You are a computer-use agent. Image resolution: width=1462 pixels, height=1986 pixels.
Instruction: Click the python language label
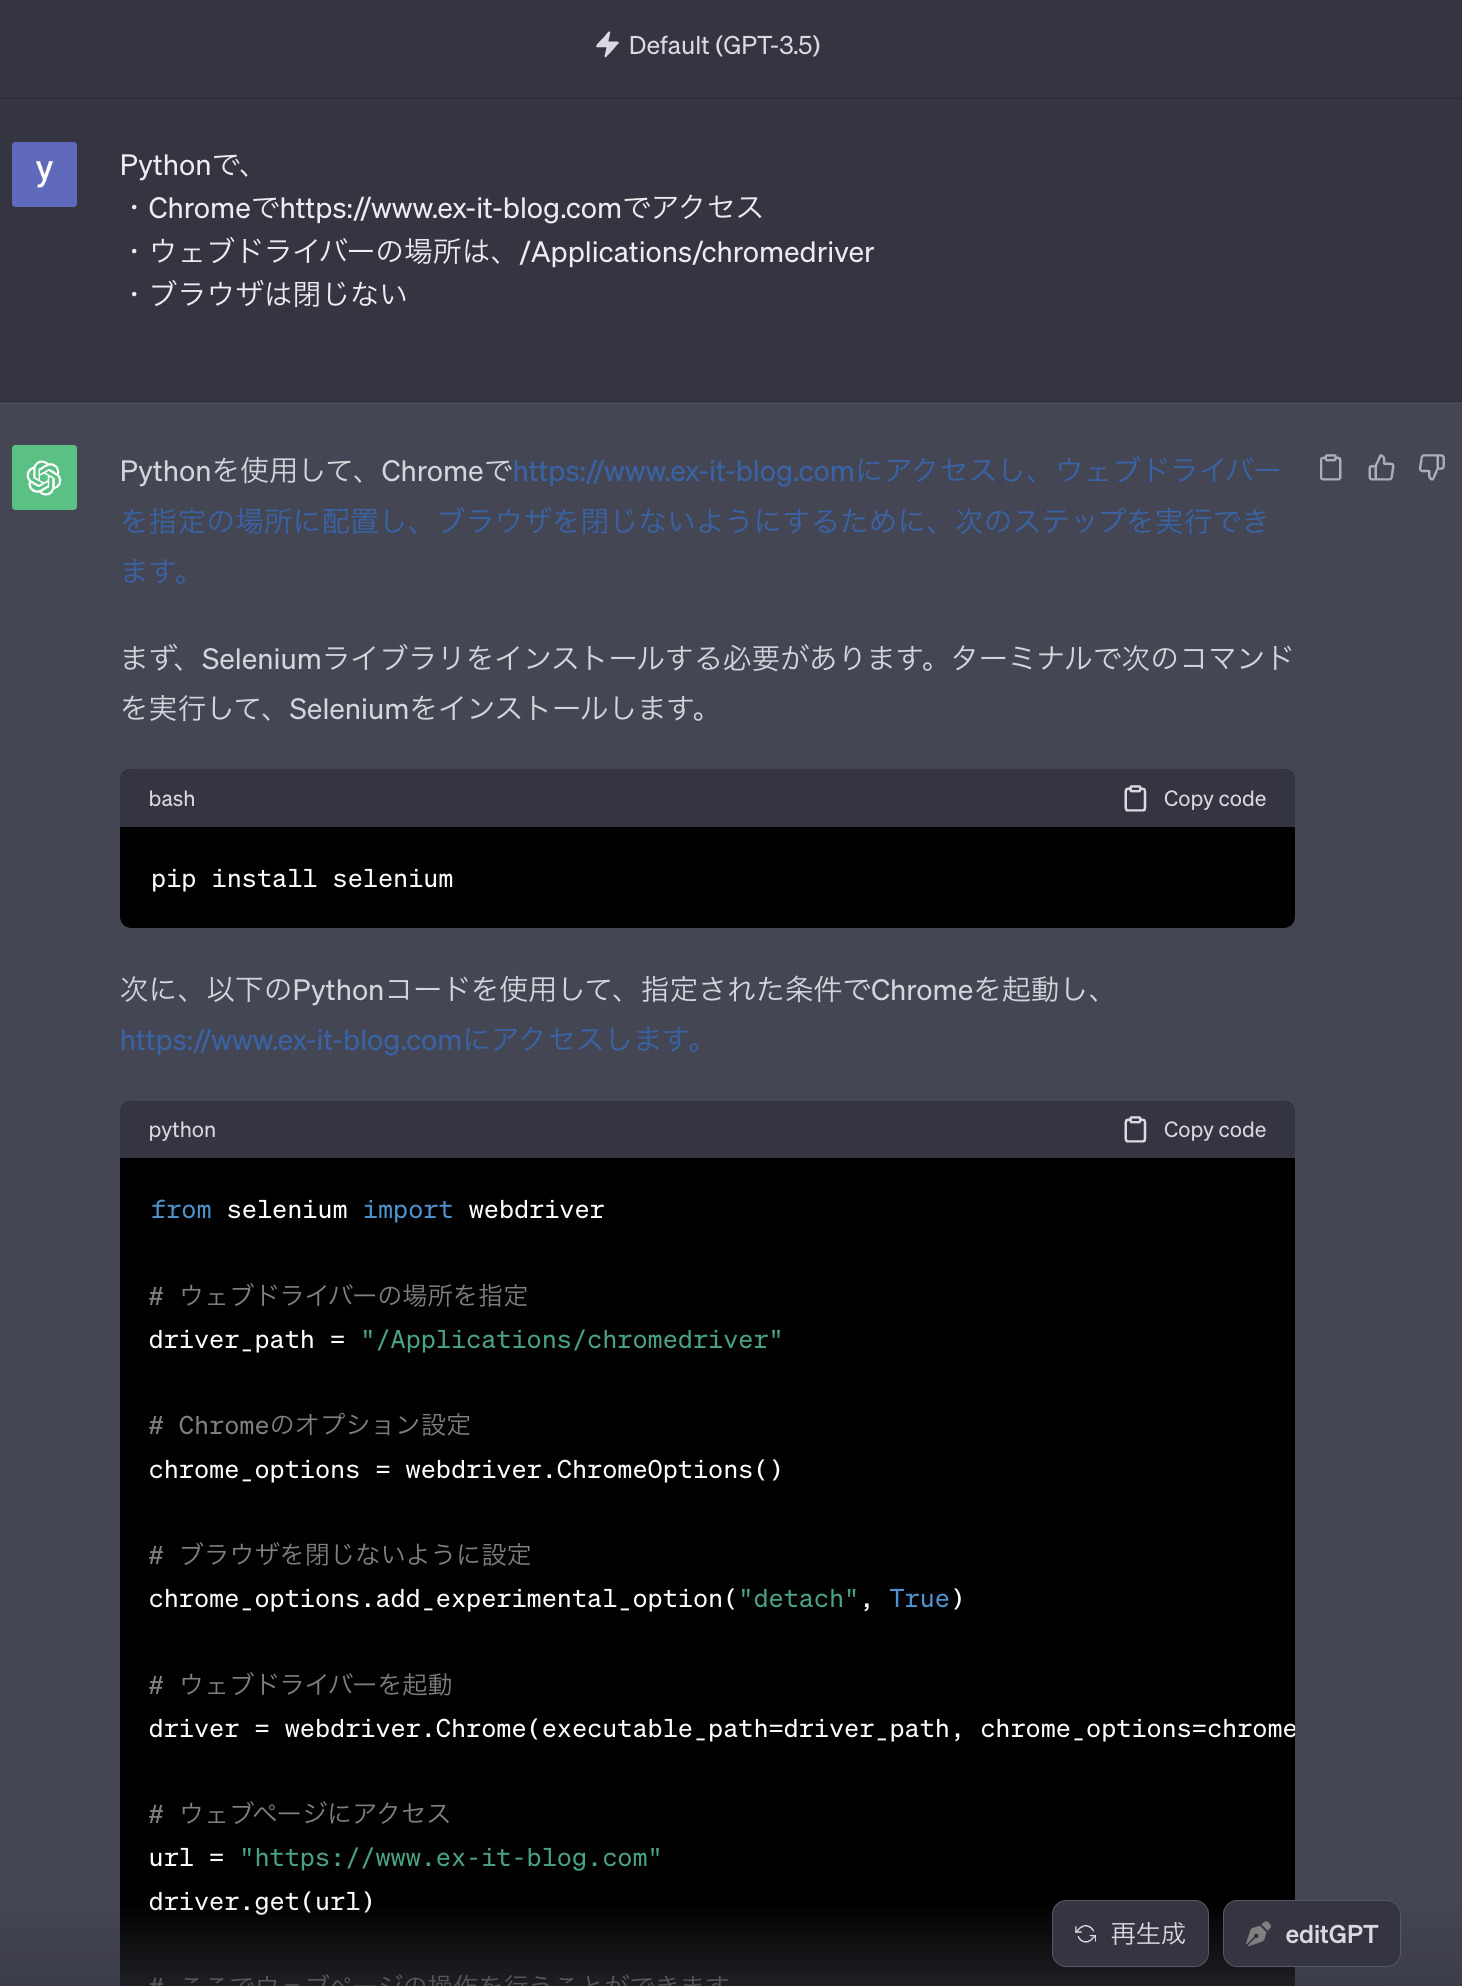point(182,1129)
